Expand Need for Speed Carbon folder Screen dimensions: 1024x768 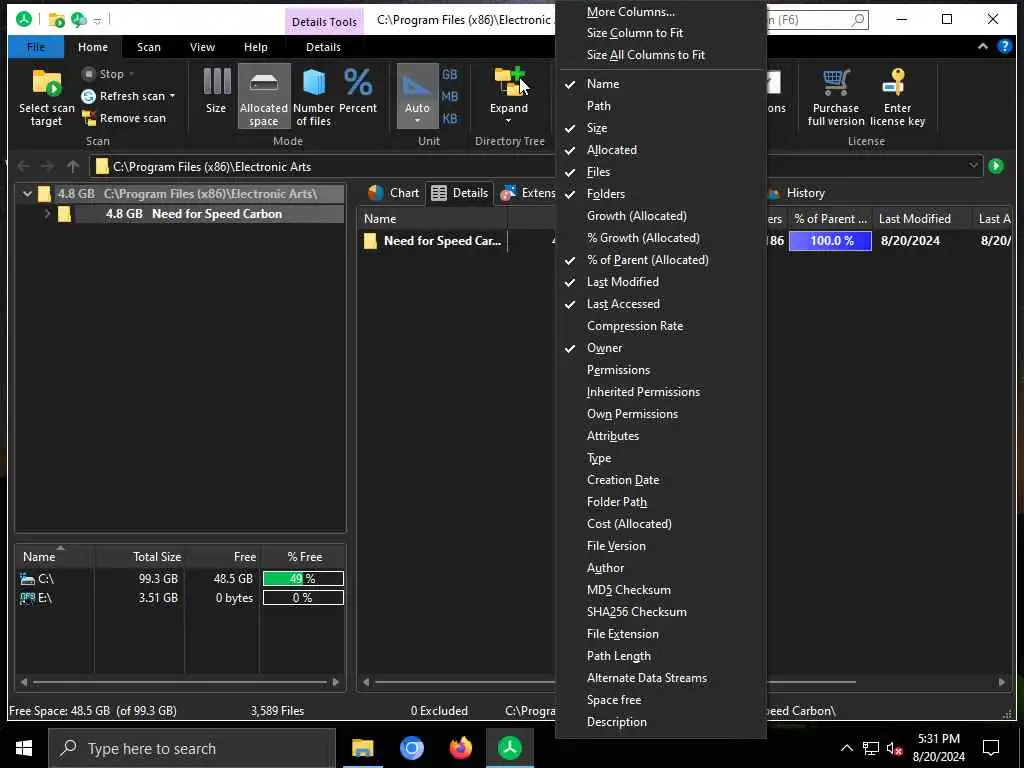pos(47,214)
